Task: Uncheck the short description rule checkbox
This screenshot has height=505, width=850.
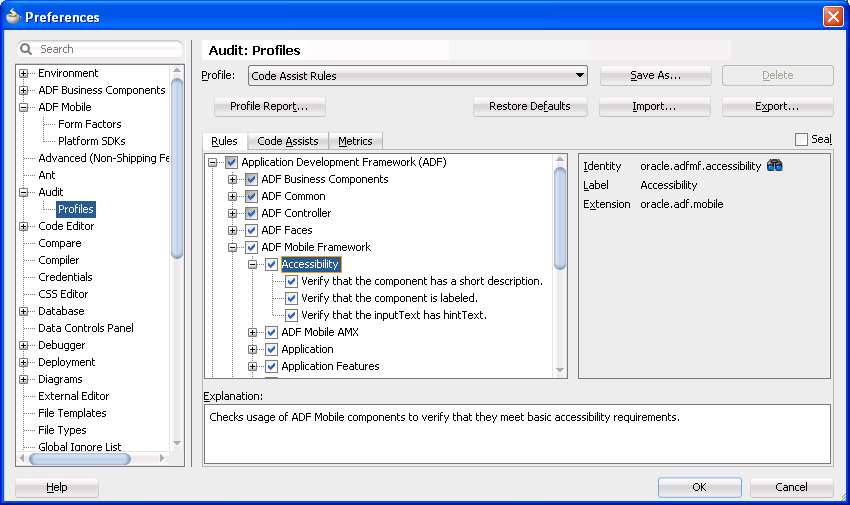Action: point(292,281)
